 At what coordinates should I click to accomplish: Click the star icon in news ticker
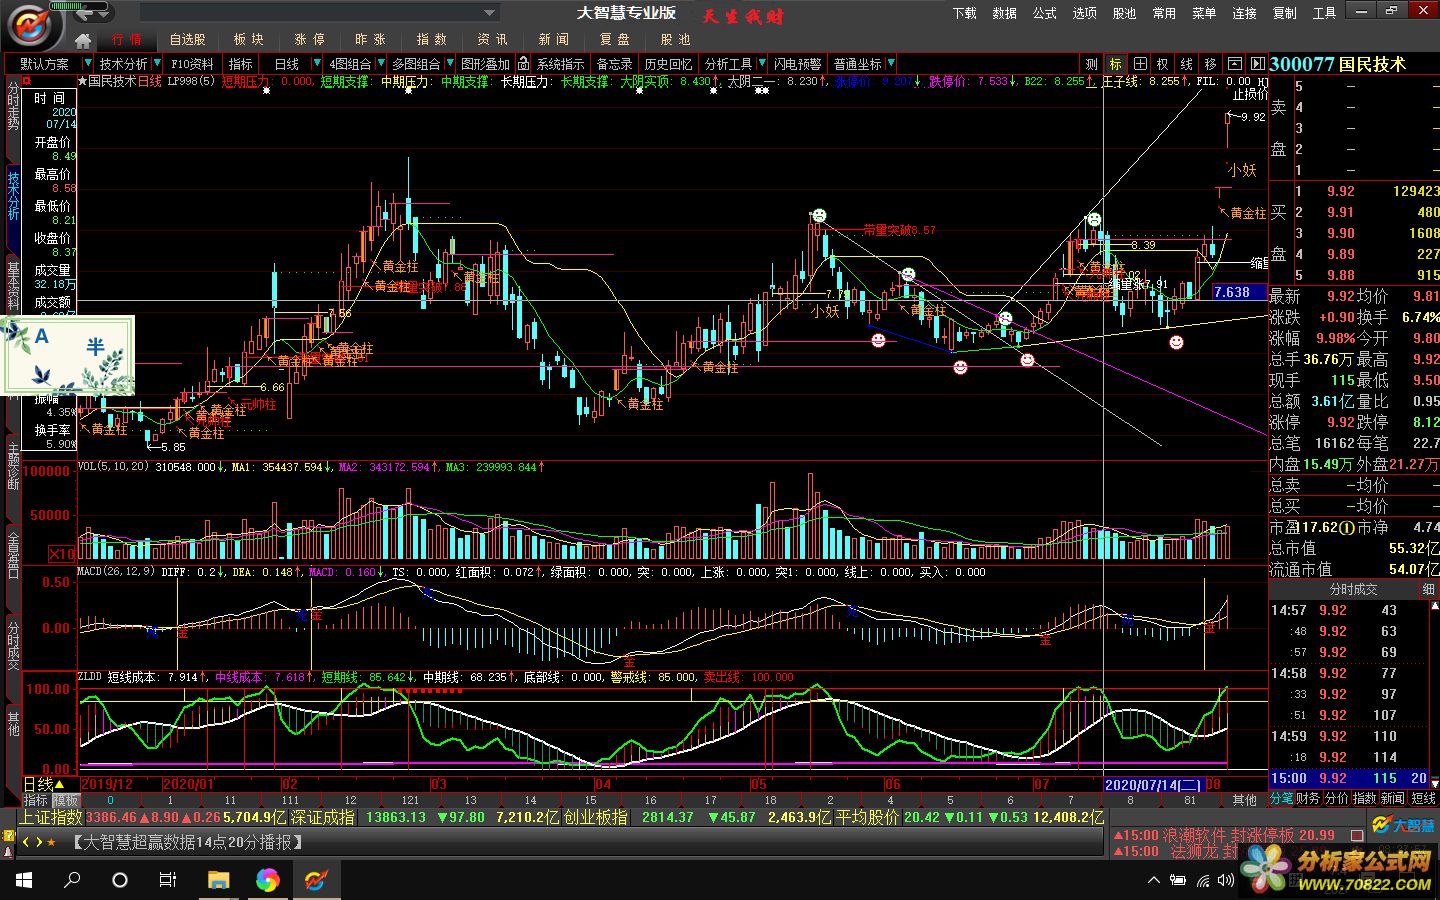point(51,842)
